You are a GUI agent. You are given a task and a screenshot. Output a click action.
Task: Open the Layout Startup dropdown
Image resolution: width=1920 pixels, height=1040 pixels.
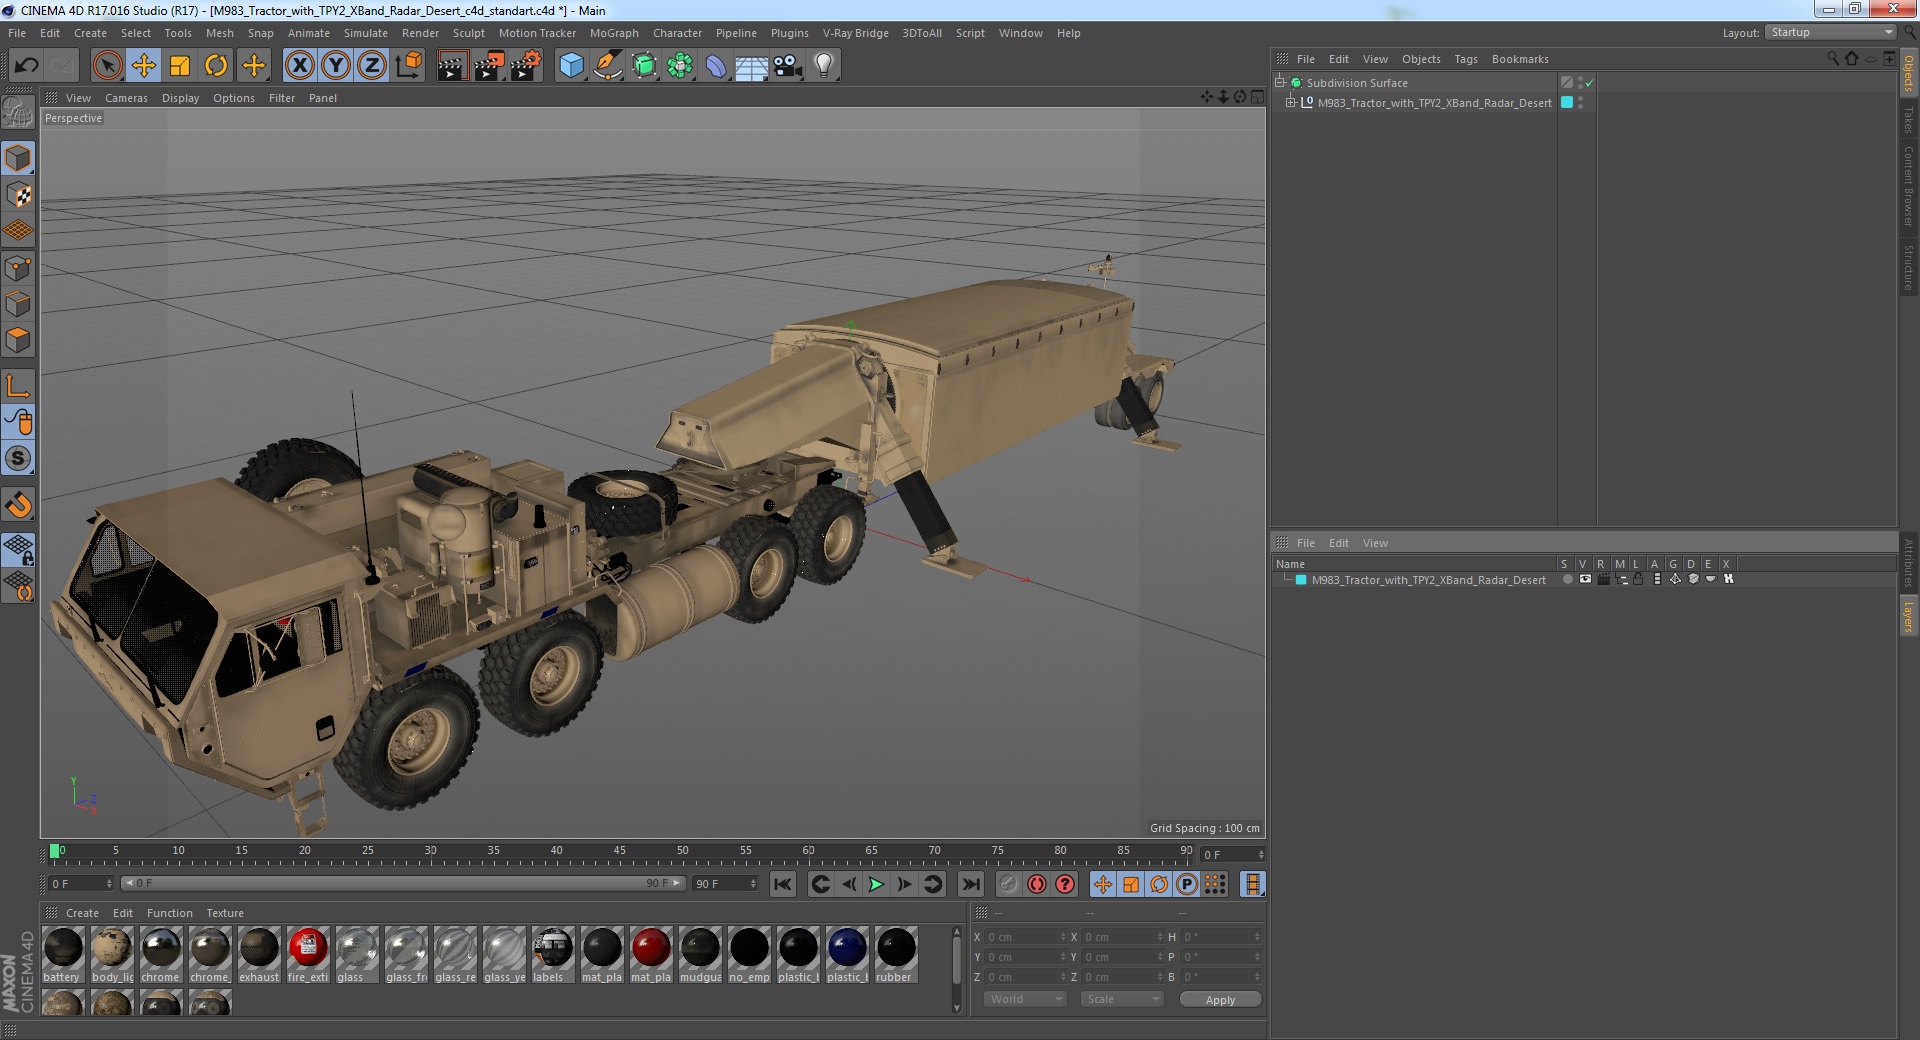click(x=1830, y=32)
